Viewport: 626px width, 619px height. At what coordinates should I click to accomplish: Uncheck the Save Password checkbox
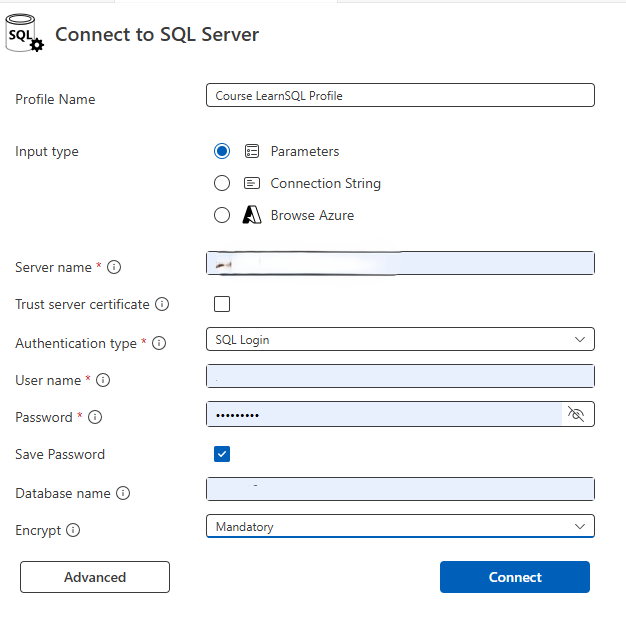pyautogui.click(x=222, y=454)
